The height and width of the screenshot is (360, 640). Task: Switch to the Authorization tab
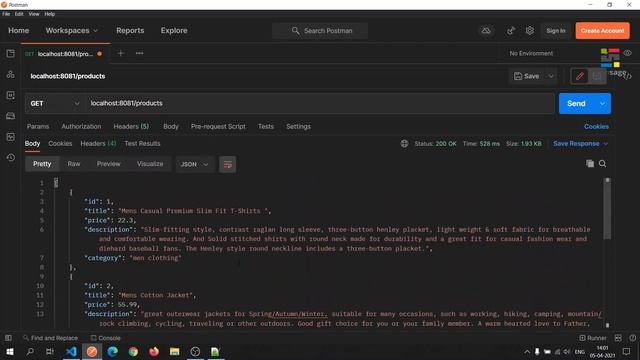pos(81,127)
